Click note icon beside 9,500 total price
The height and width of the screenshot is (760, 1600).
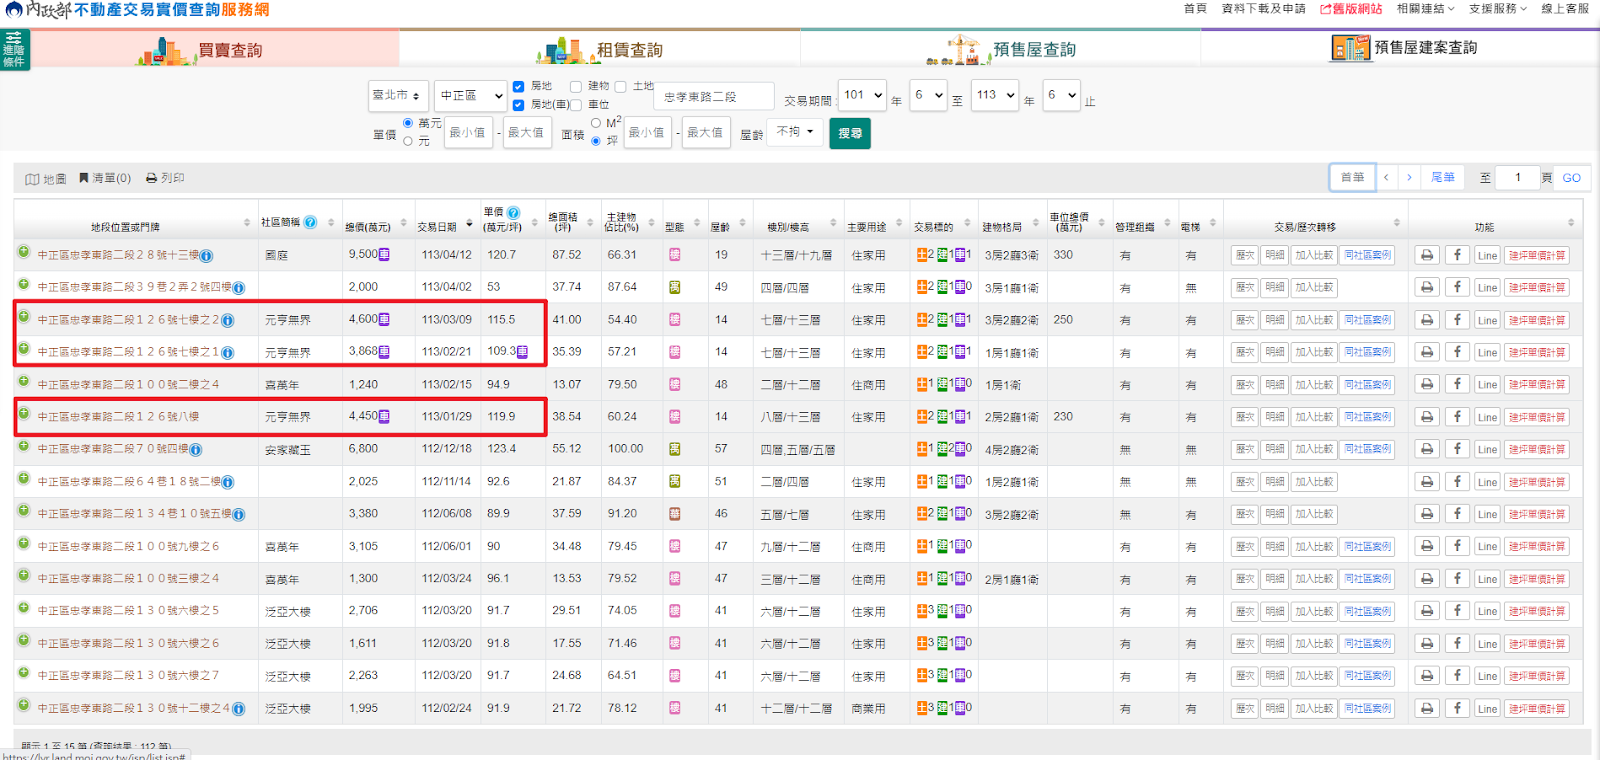tap(384, 255)
